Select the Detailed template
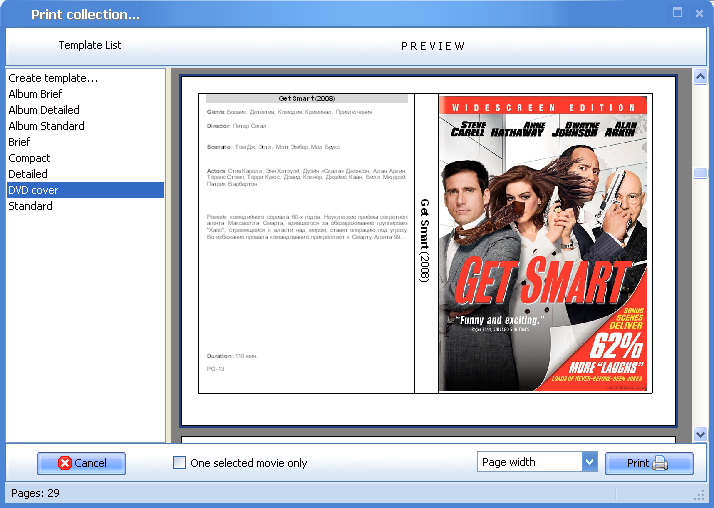The height and width of the screenshot is (508, 714). (85, 174)
